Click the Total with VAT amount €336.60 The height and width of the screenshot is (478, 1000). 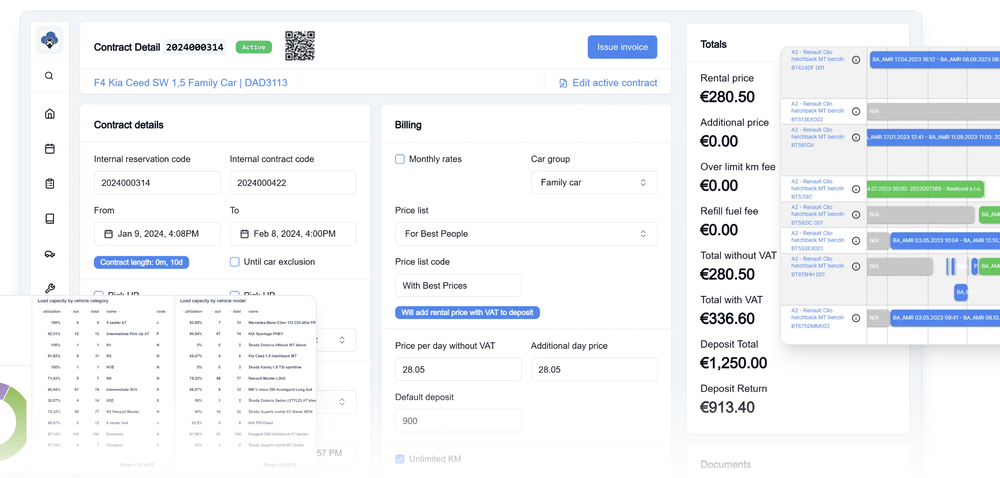point(728,319)
